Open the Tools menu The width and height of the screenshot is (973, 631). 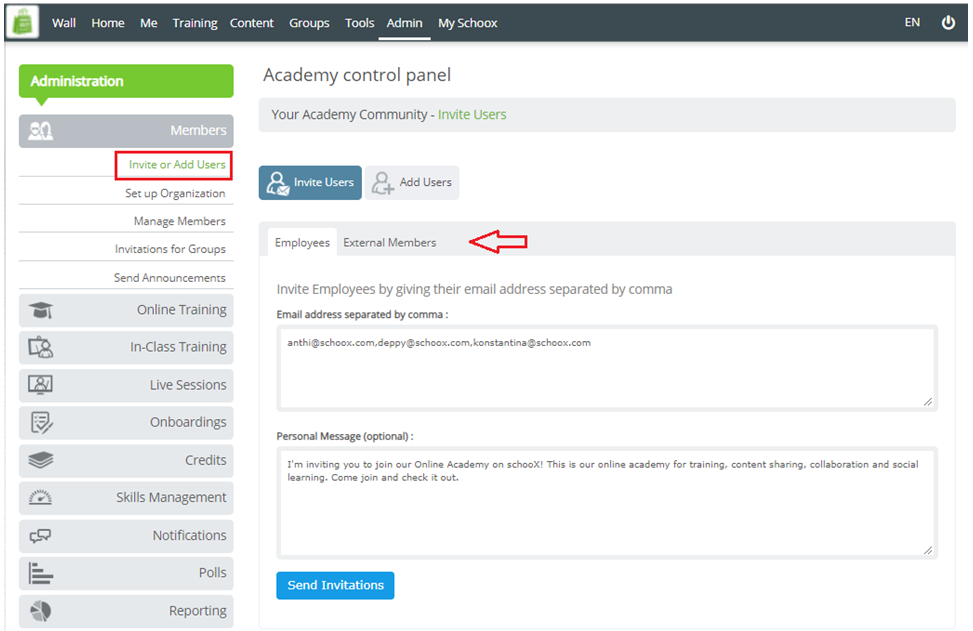coord(359,23)
